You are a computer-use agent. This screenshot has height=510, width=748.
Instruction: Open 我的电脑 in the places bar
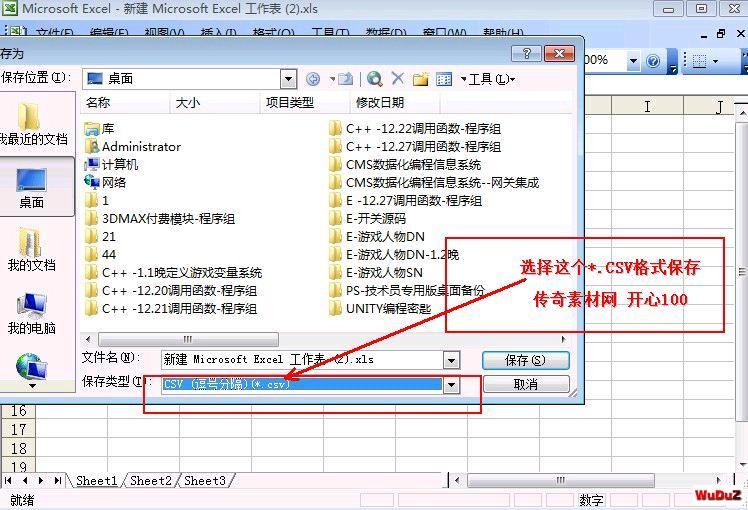pos(31,313)
